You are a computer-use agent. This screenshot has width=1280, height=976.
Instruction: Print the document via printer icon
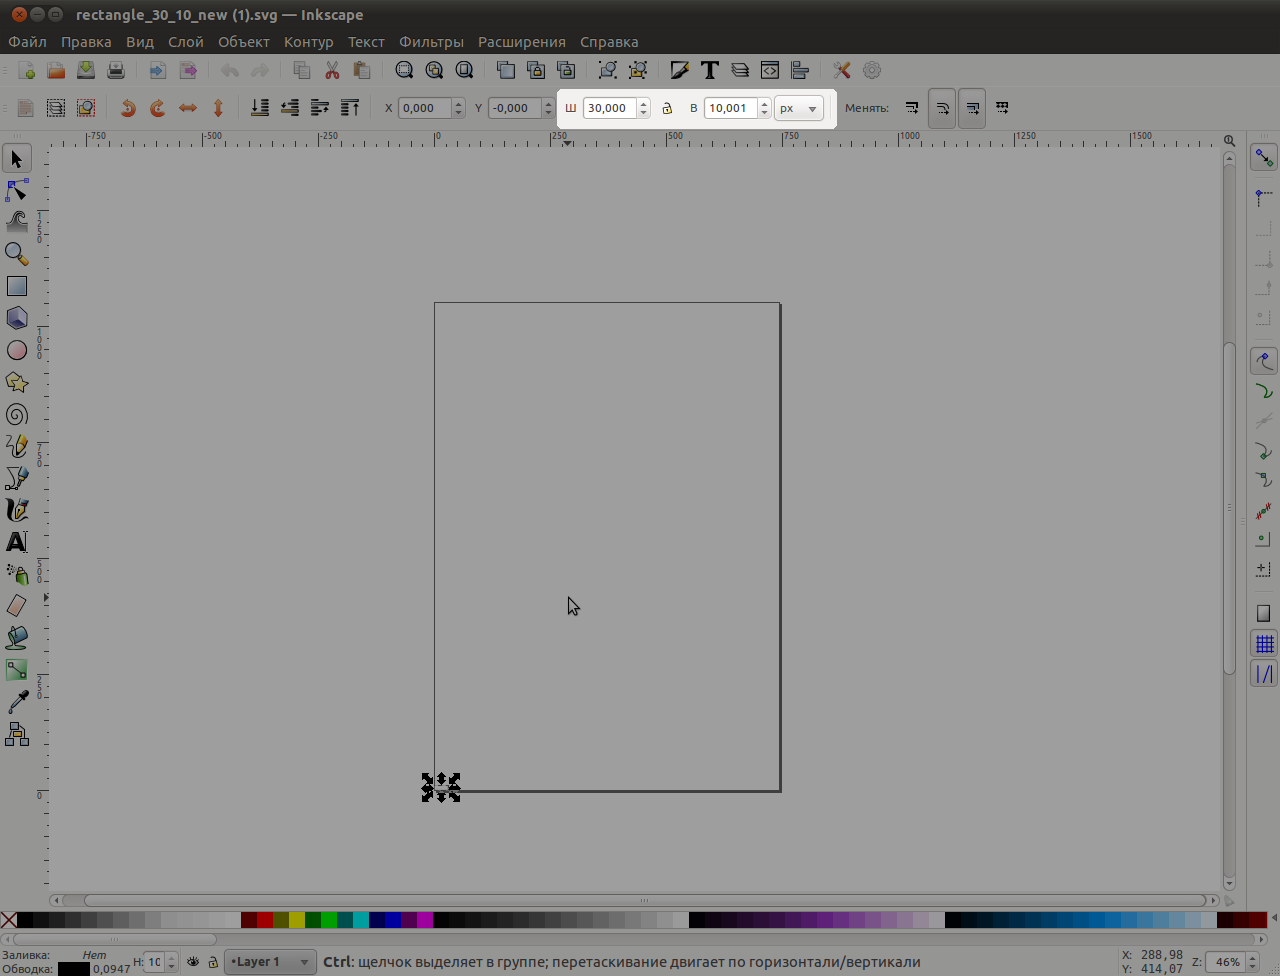[116, 70]
